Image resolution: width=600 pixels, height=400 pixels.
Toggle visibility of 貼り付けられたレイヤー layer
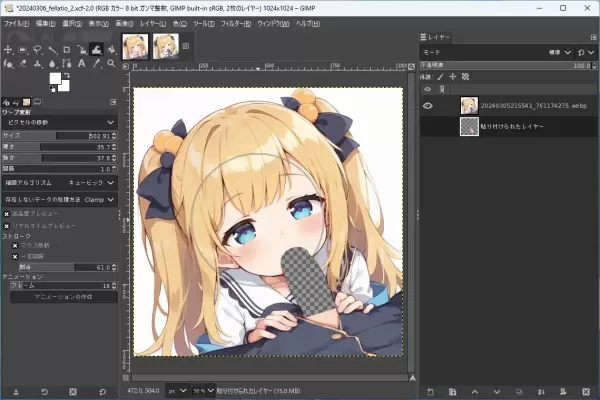pos(428,126)
